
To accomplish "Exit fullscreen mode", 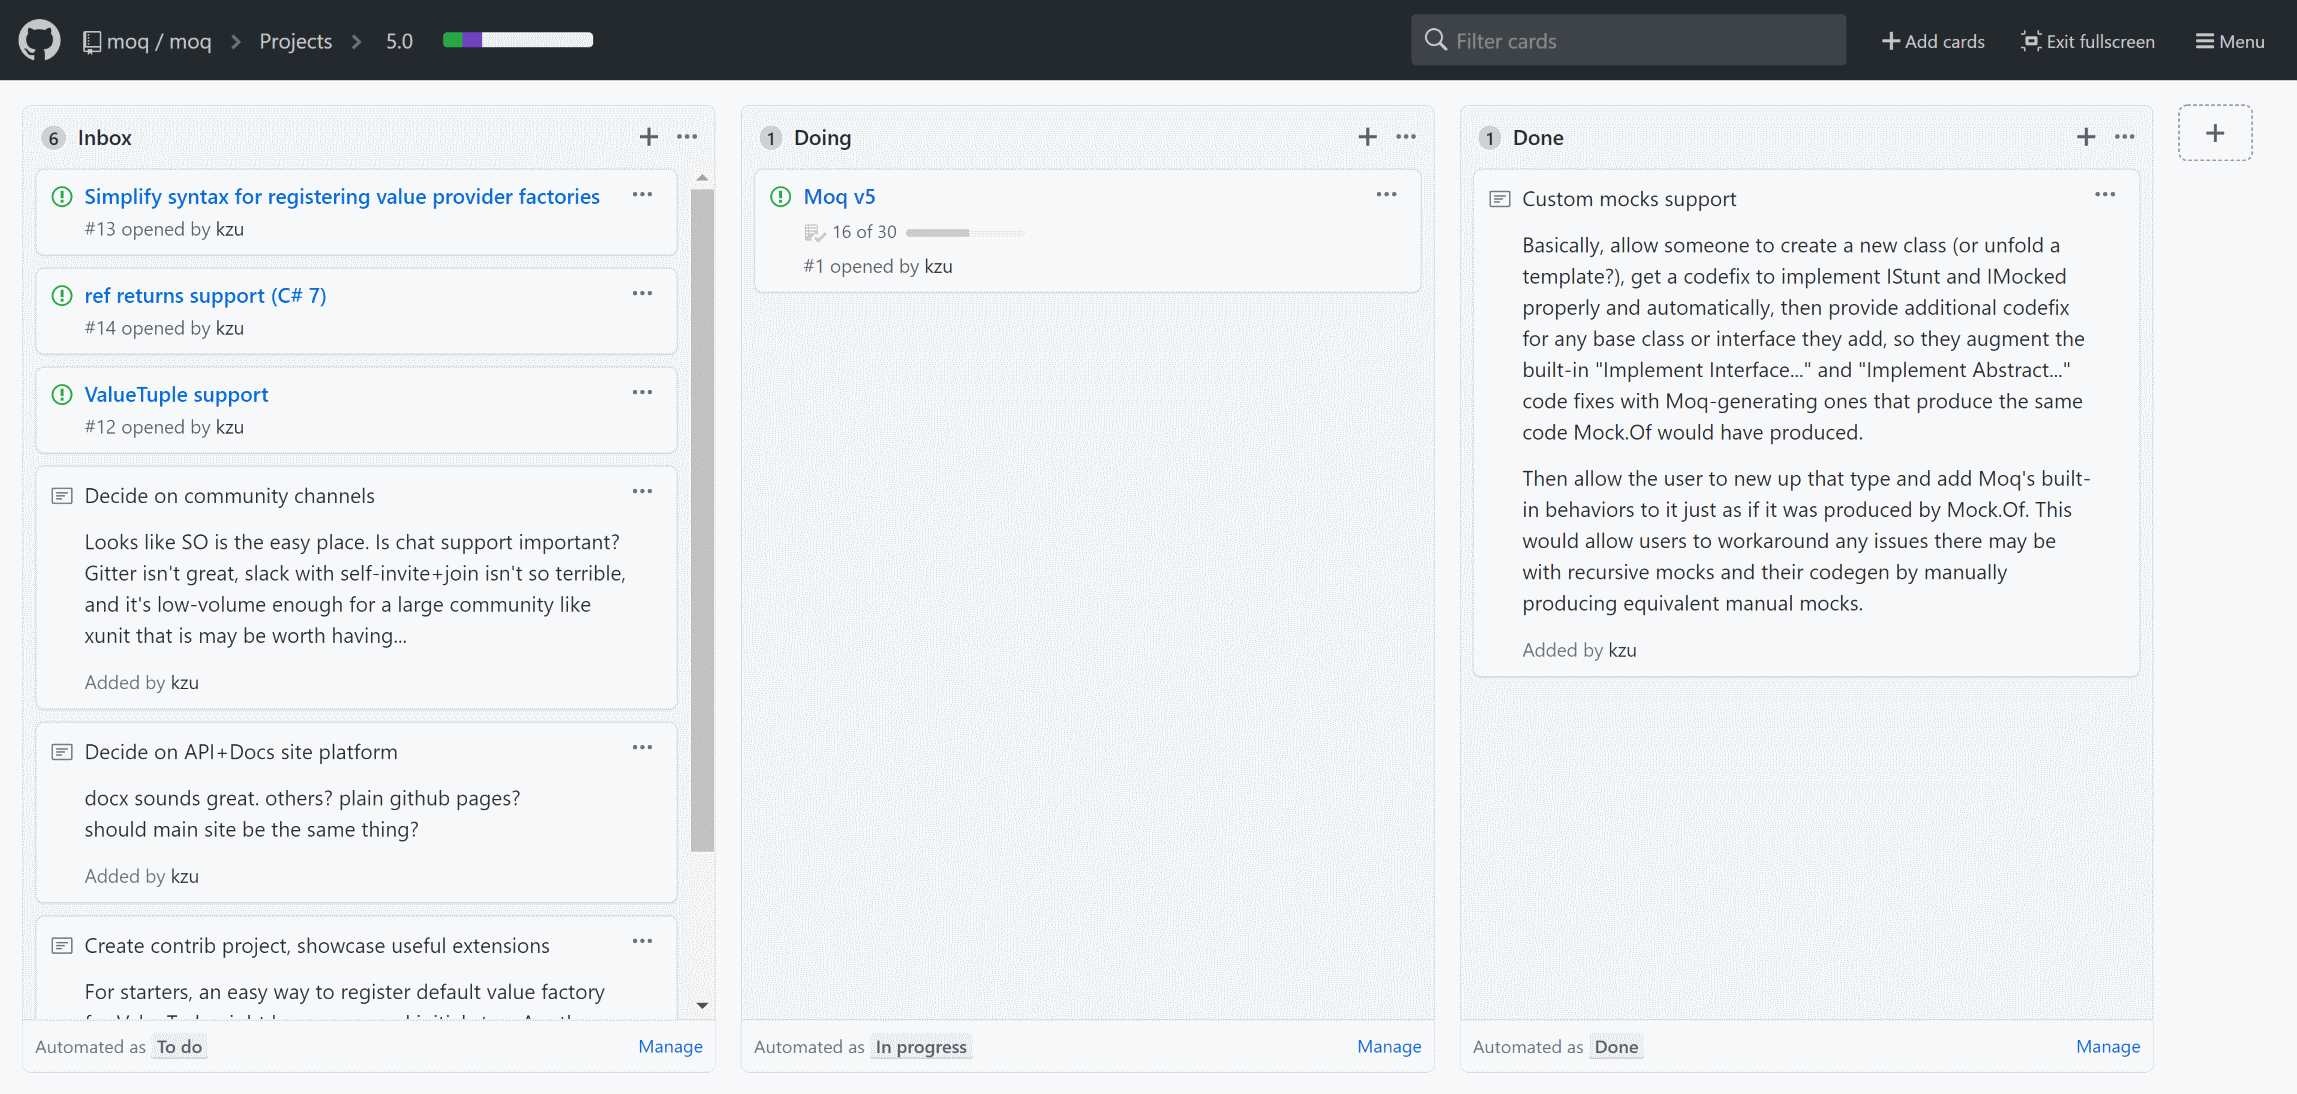I will pyautogui.click(x=2087, y=41).
